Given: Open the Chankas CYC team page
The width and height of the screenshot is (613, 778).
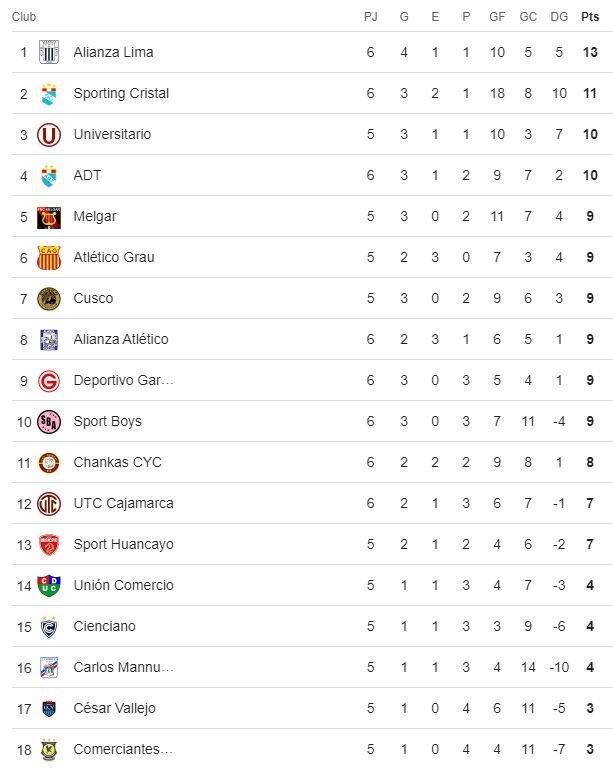Looking at the screenshot, I should point(117,462).
